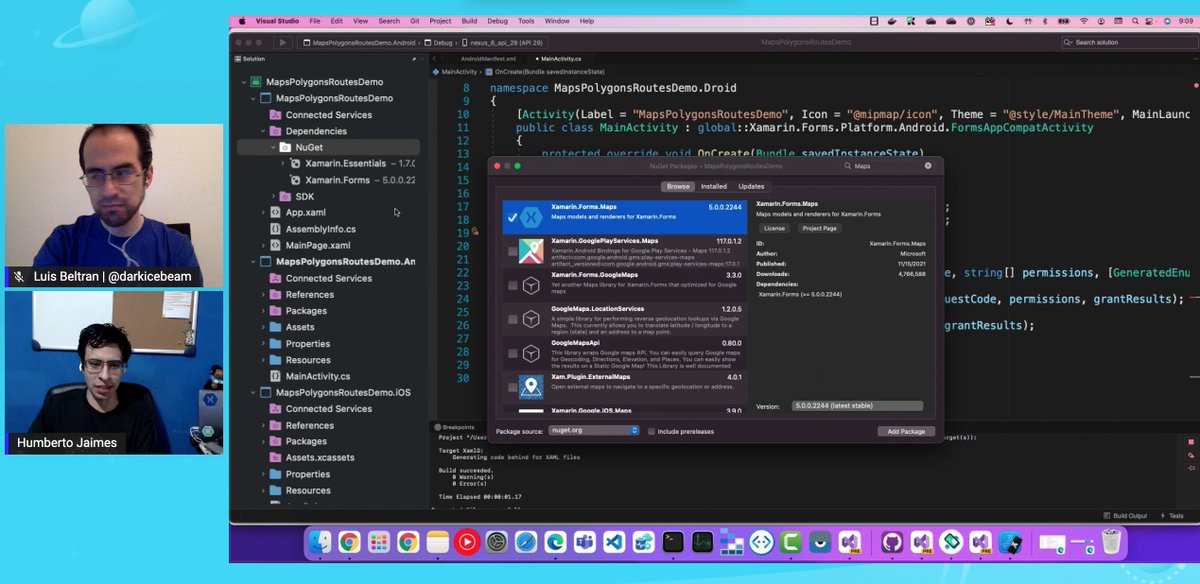Viewport: 1200px width, 584px height.
Task: Click the Xamarin.GooglePlayServices.Maps package icon
Action: click(531, 250)
